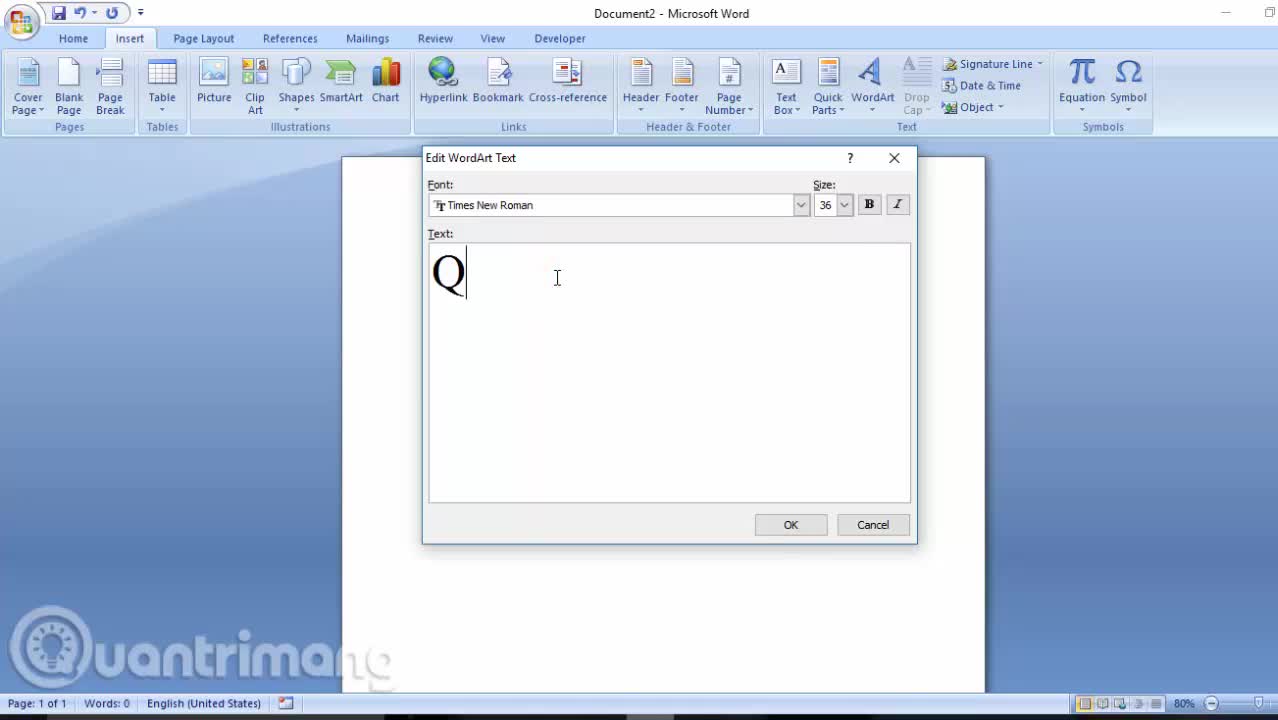Switch to Full Screen Reading view
The height and width of the screenshot is (720, 1278).
coord(1102,703)
